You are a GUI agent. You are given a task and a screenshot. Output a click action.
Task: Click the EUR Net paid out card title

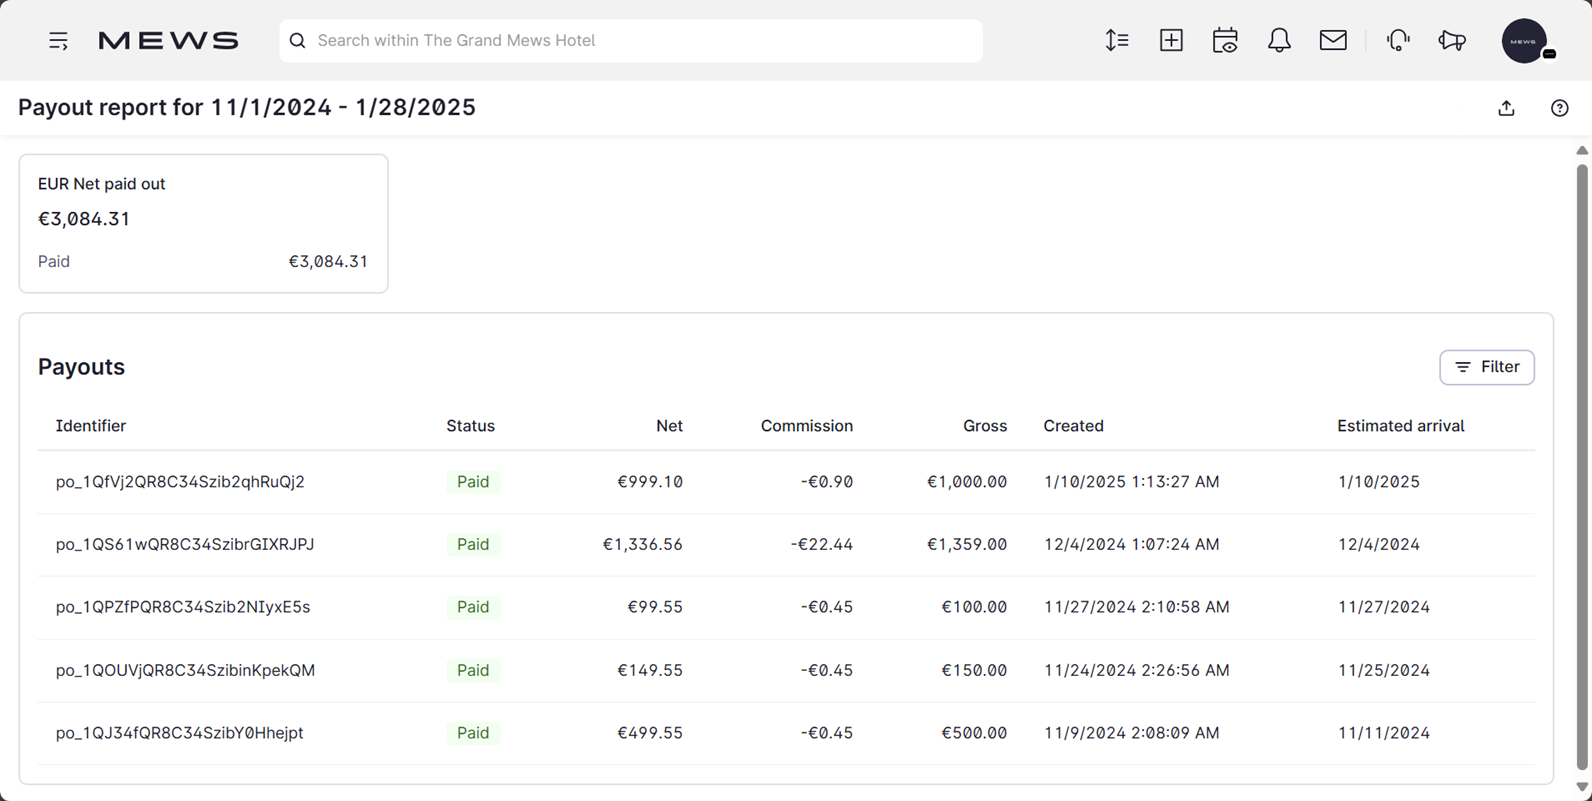pos(101,184)
